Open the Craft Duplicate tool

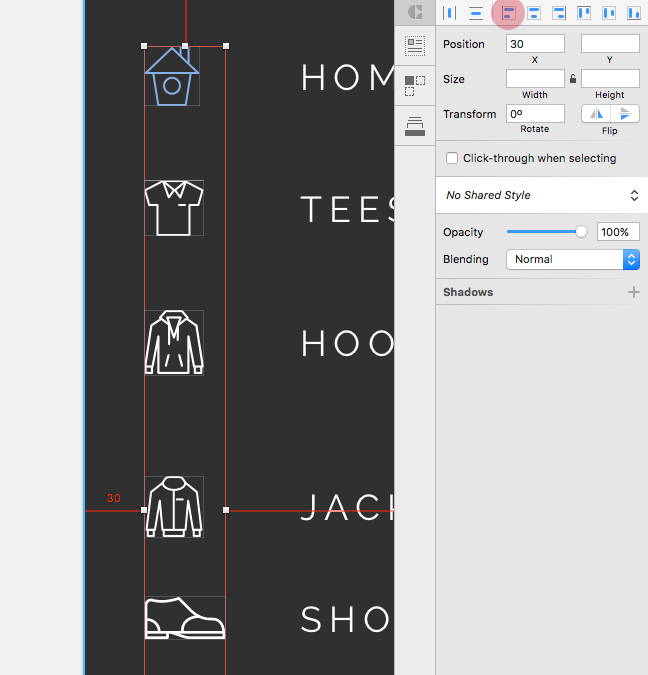pyautogui.click(x=415, y=86)
